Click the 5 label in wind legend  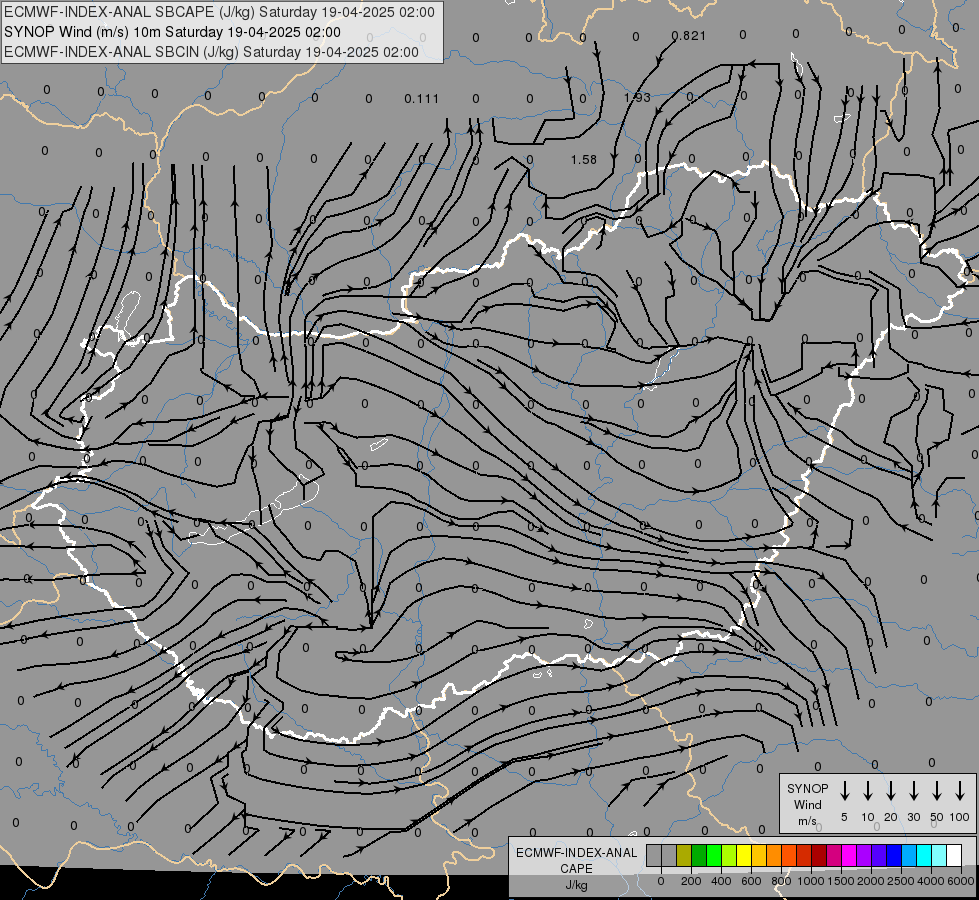pos(844,817)
